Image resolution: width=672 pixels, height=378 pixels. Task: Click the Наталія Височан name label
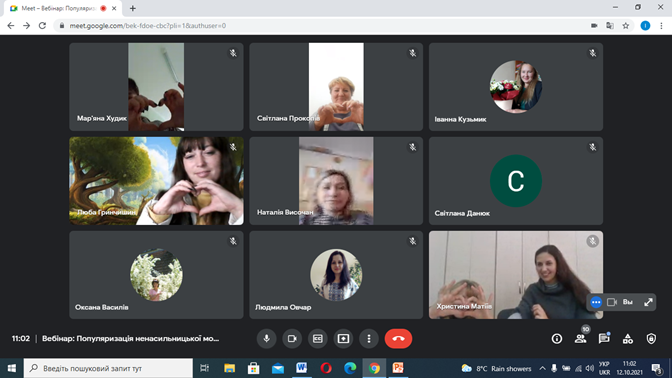click(285, 212)
